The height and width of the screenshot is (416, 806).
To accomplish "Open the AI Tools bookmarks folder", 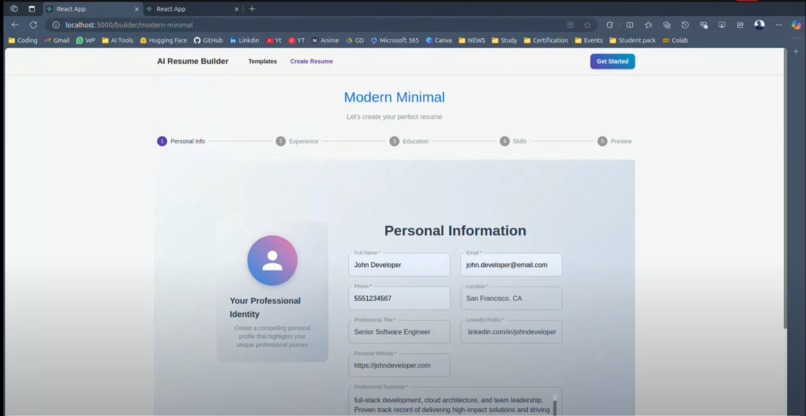I will 117,40.
